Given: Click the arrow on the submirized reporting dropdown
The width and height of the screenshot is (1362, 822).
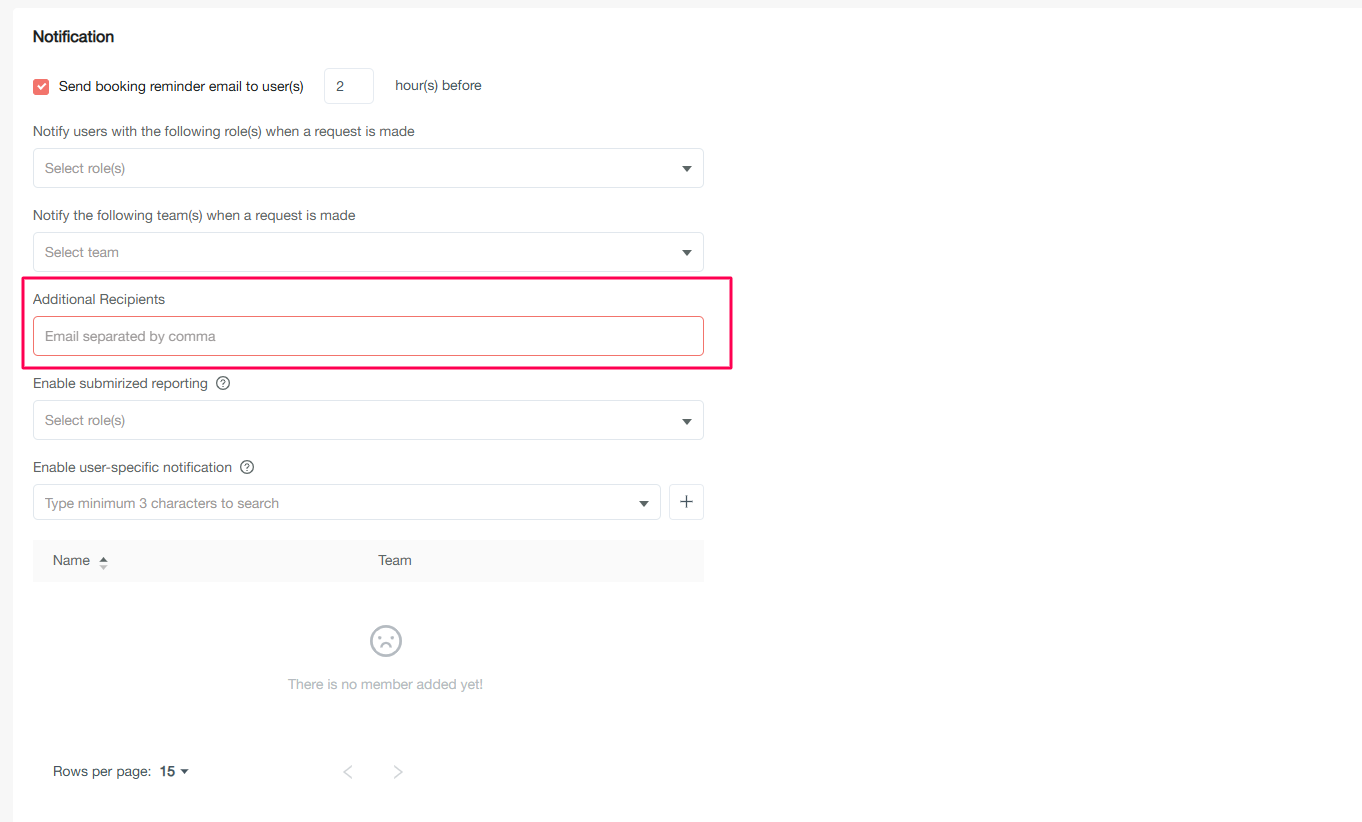Looking at the screenshot, I should pyautogui.click(x=686, y=421).
